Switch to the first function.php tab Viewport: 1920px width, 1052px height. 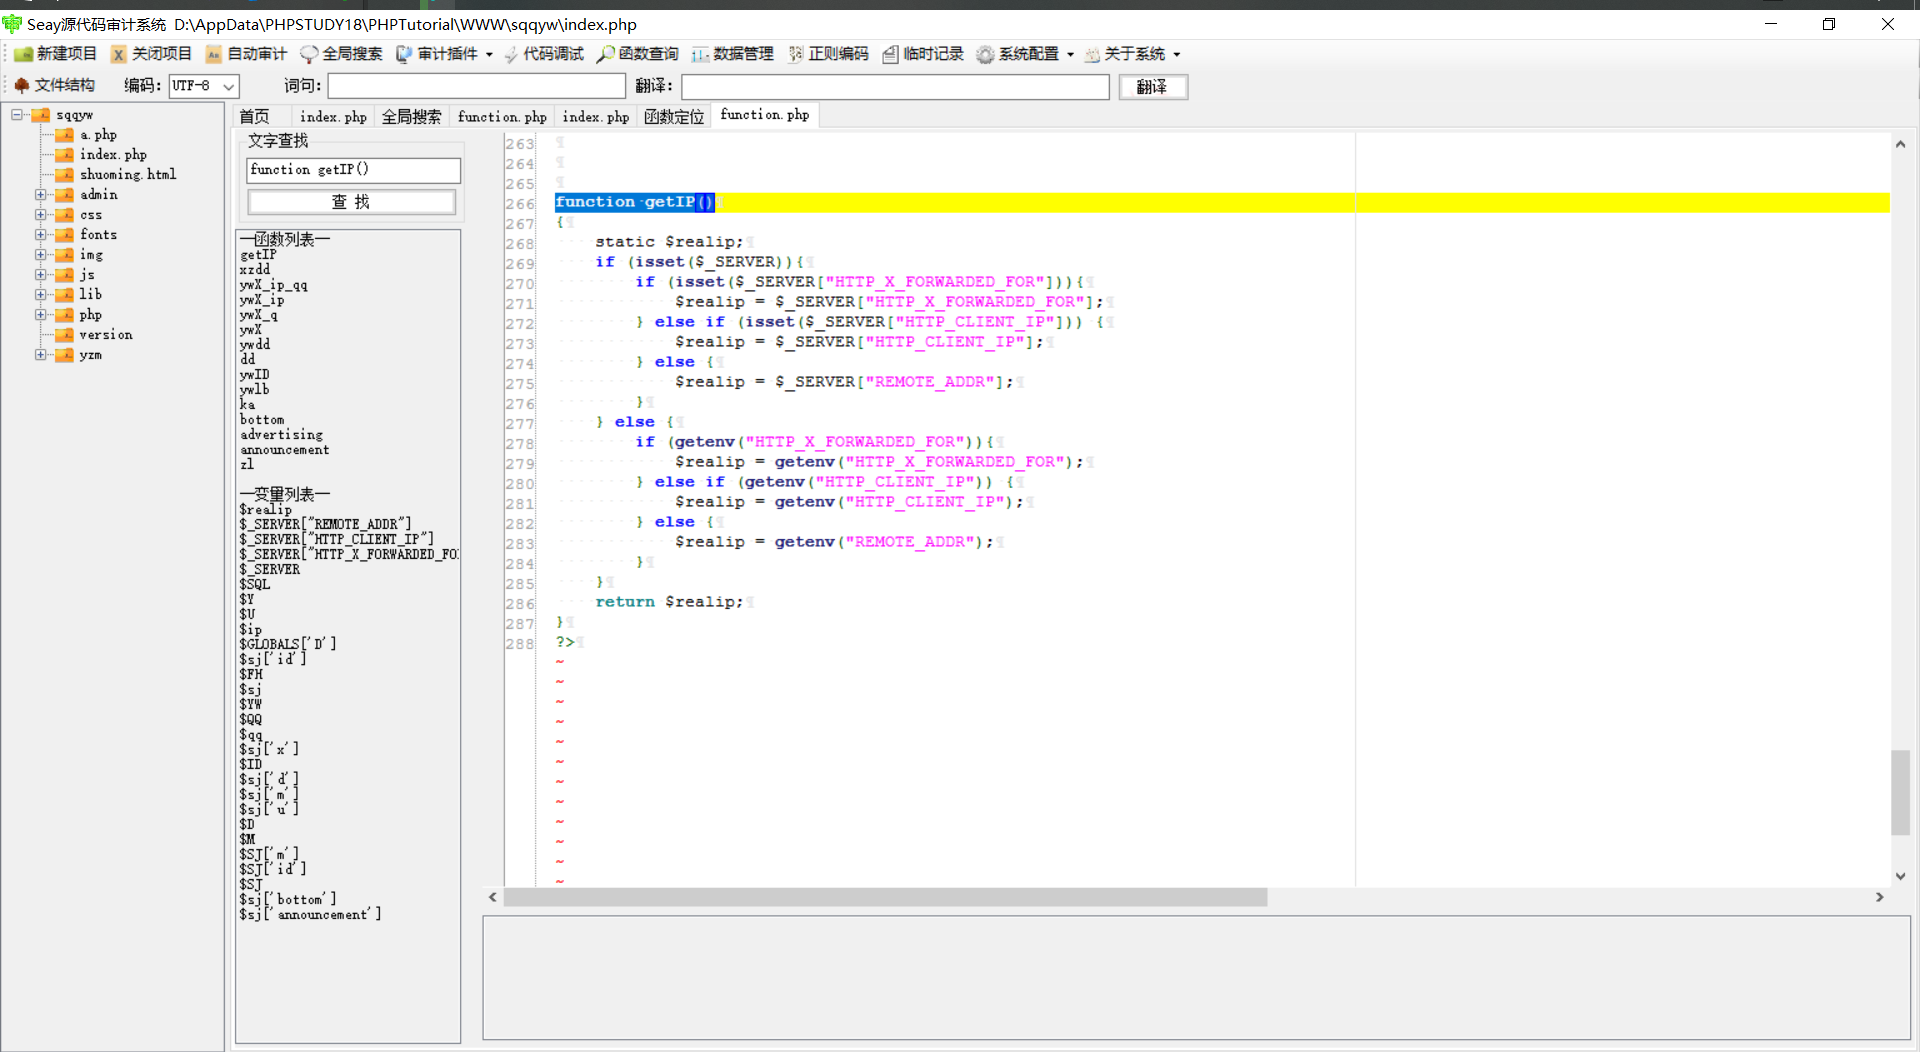tap(502, 117)
